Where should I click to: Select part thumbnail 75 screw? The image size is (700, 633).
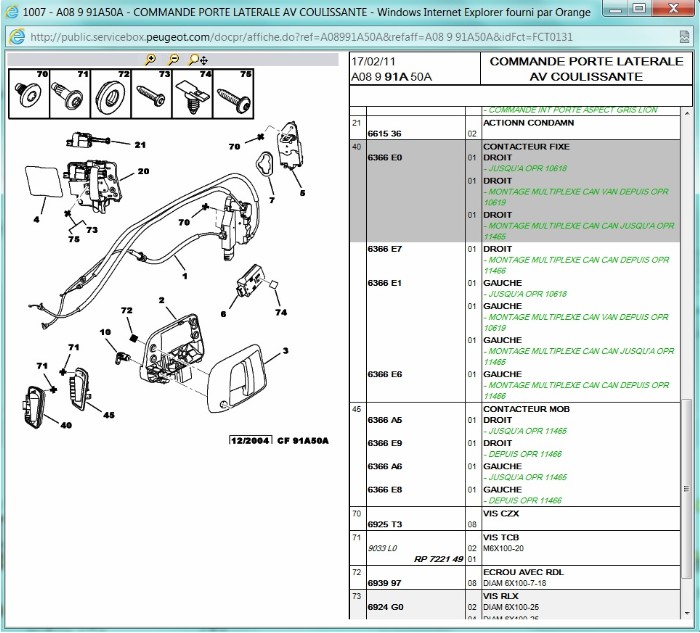[233, 94]
